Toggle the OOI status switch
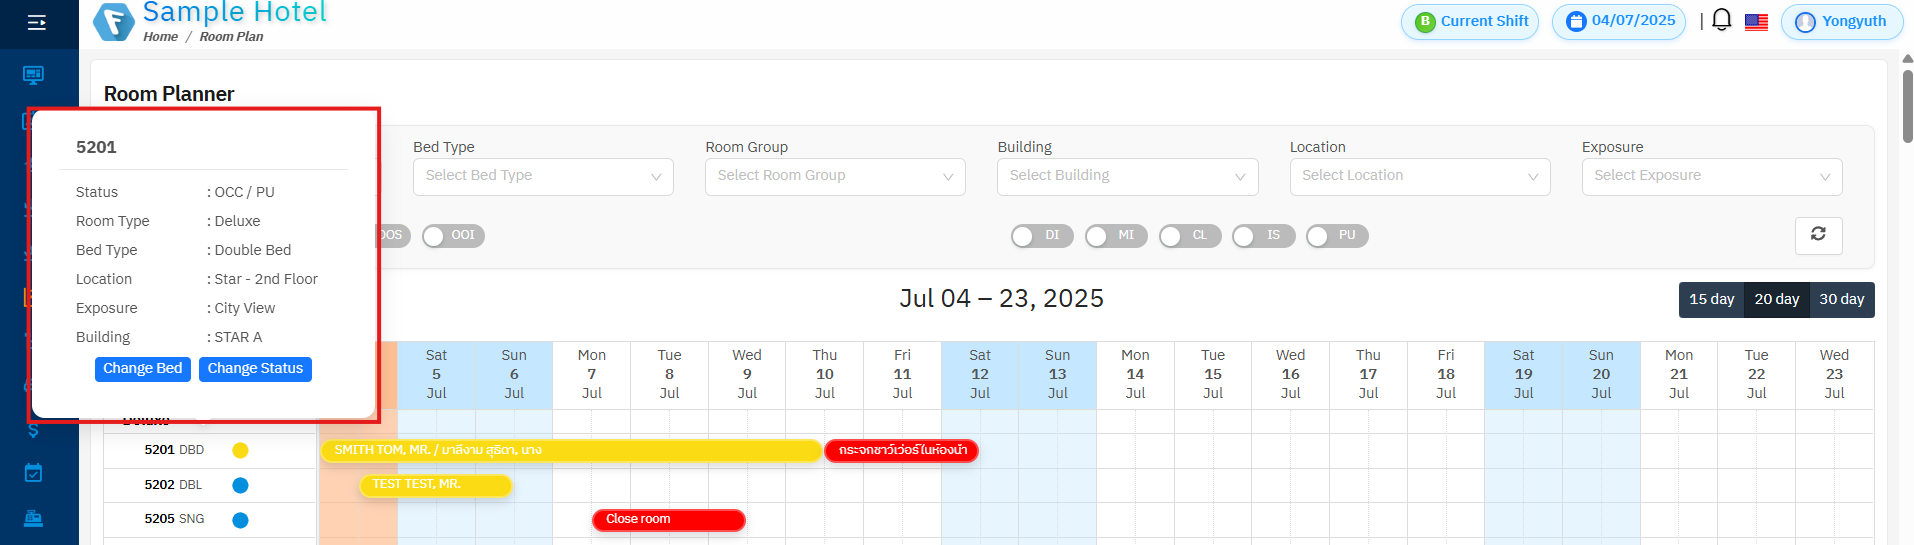Image resolution: width=1914 pixels, height=545 pixels. pyautogui.click(x=453, y=236)
